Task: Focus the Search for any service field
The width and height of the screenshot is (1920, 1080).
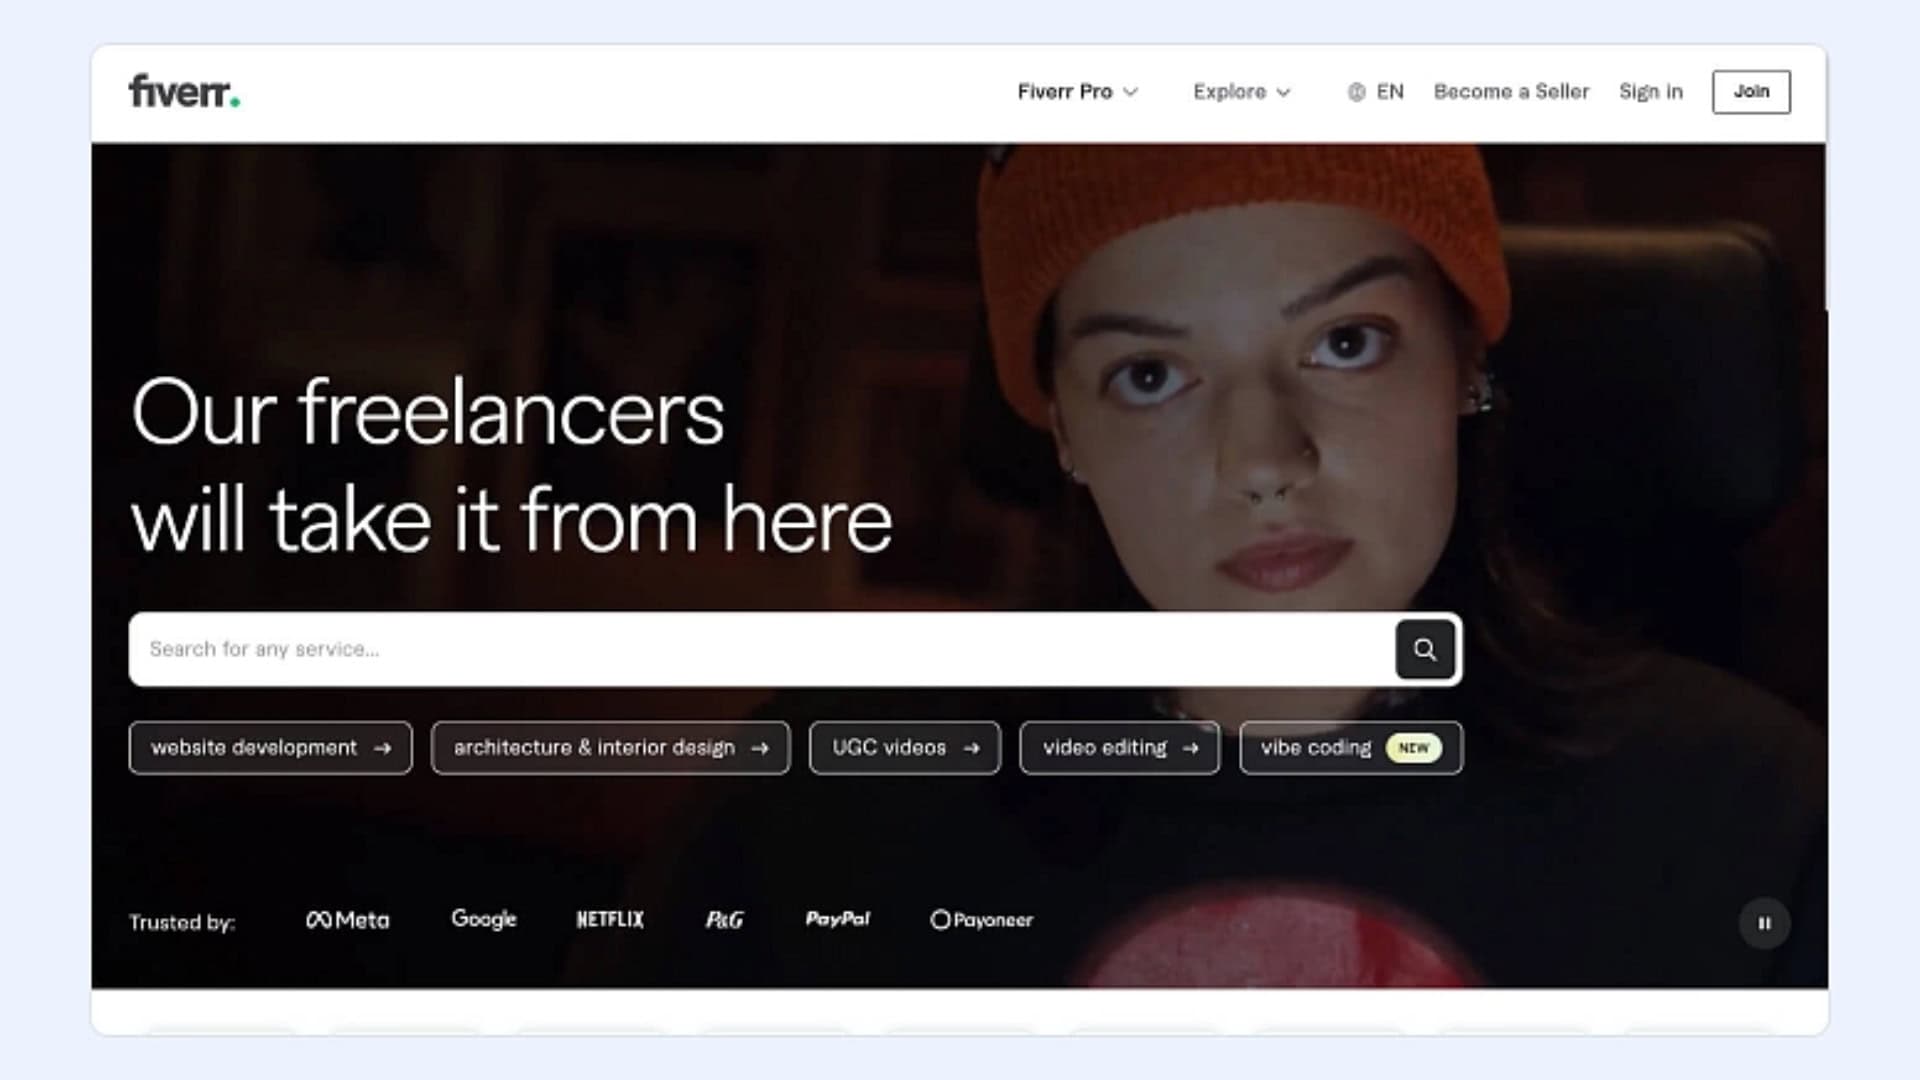Action: coord(760,649)
